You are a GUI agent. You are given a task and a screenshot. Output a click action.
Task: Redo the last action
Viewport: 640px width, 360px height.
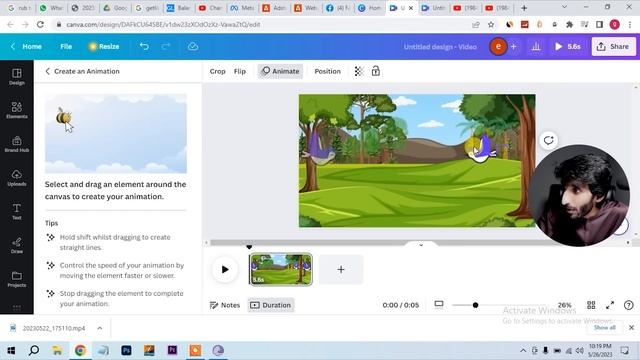click(x=166, y=47)
